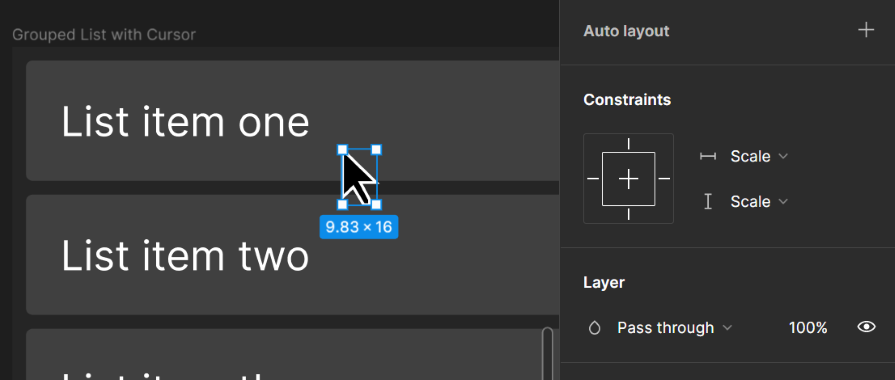Toggle the left constraint line in widget
Image resolution: width=895 pixels, height=380 pixels.
pos(593,179)
